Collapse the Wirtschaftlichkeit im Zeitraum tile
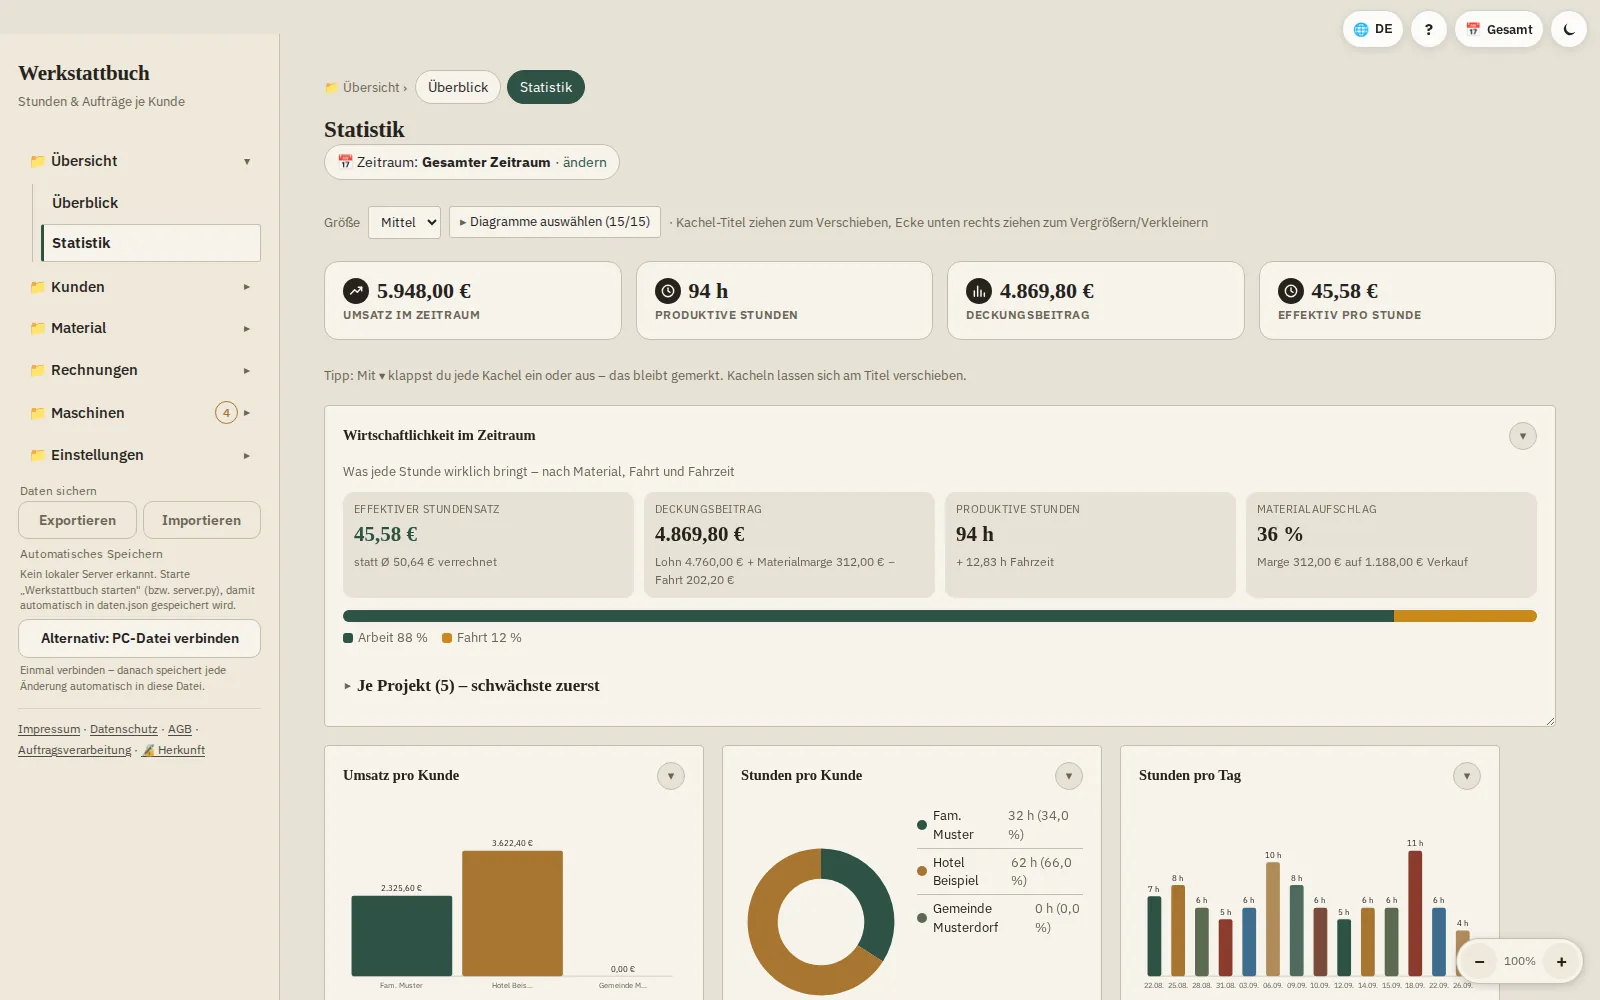The image size is (1600, 1000). tap(1523, 436)
